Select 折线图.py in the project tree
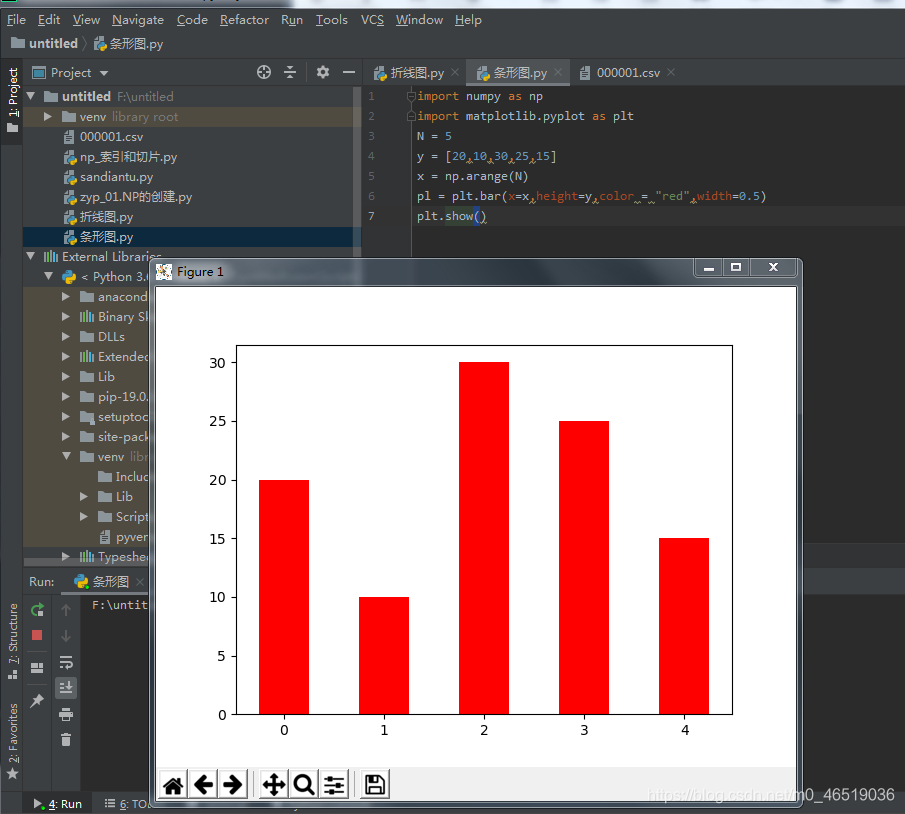The width and height of the screenshot is (905, 814). pos(106,217)
